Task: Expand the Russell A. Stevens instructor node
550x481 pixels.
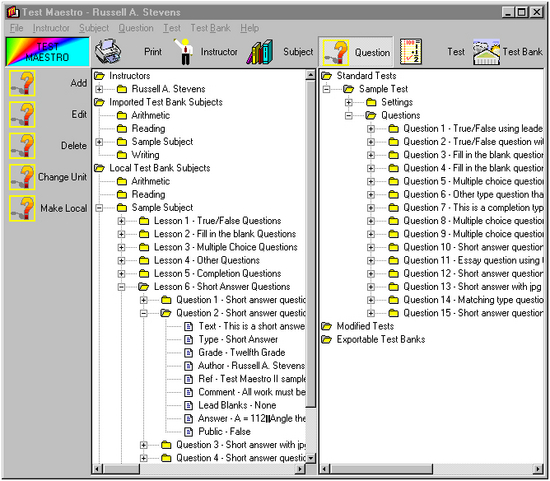Action: click(99, 89)
